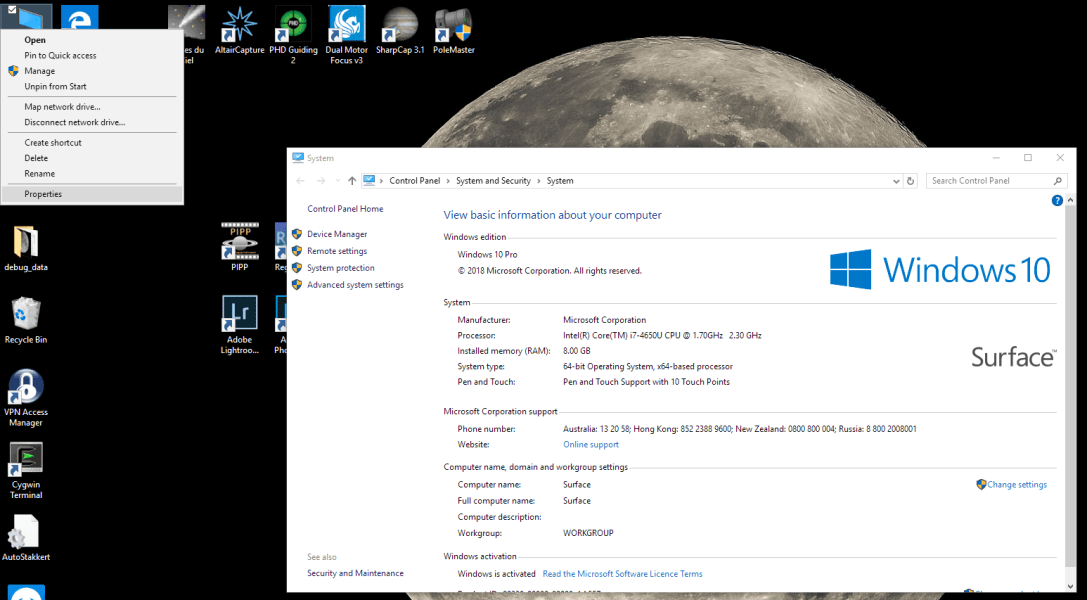Open Microsoft Edge from the taskbar
This screenshot has width=1087, height=600.
click(x=79, y=16)
